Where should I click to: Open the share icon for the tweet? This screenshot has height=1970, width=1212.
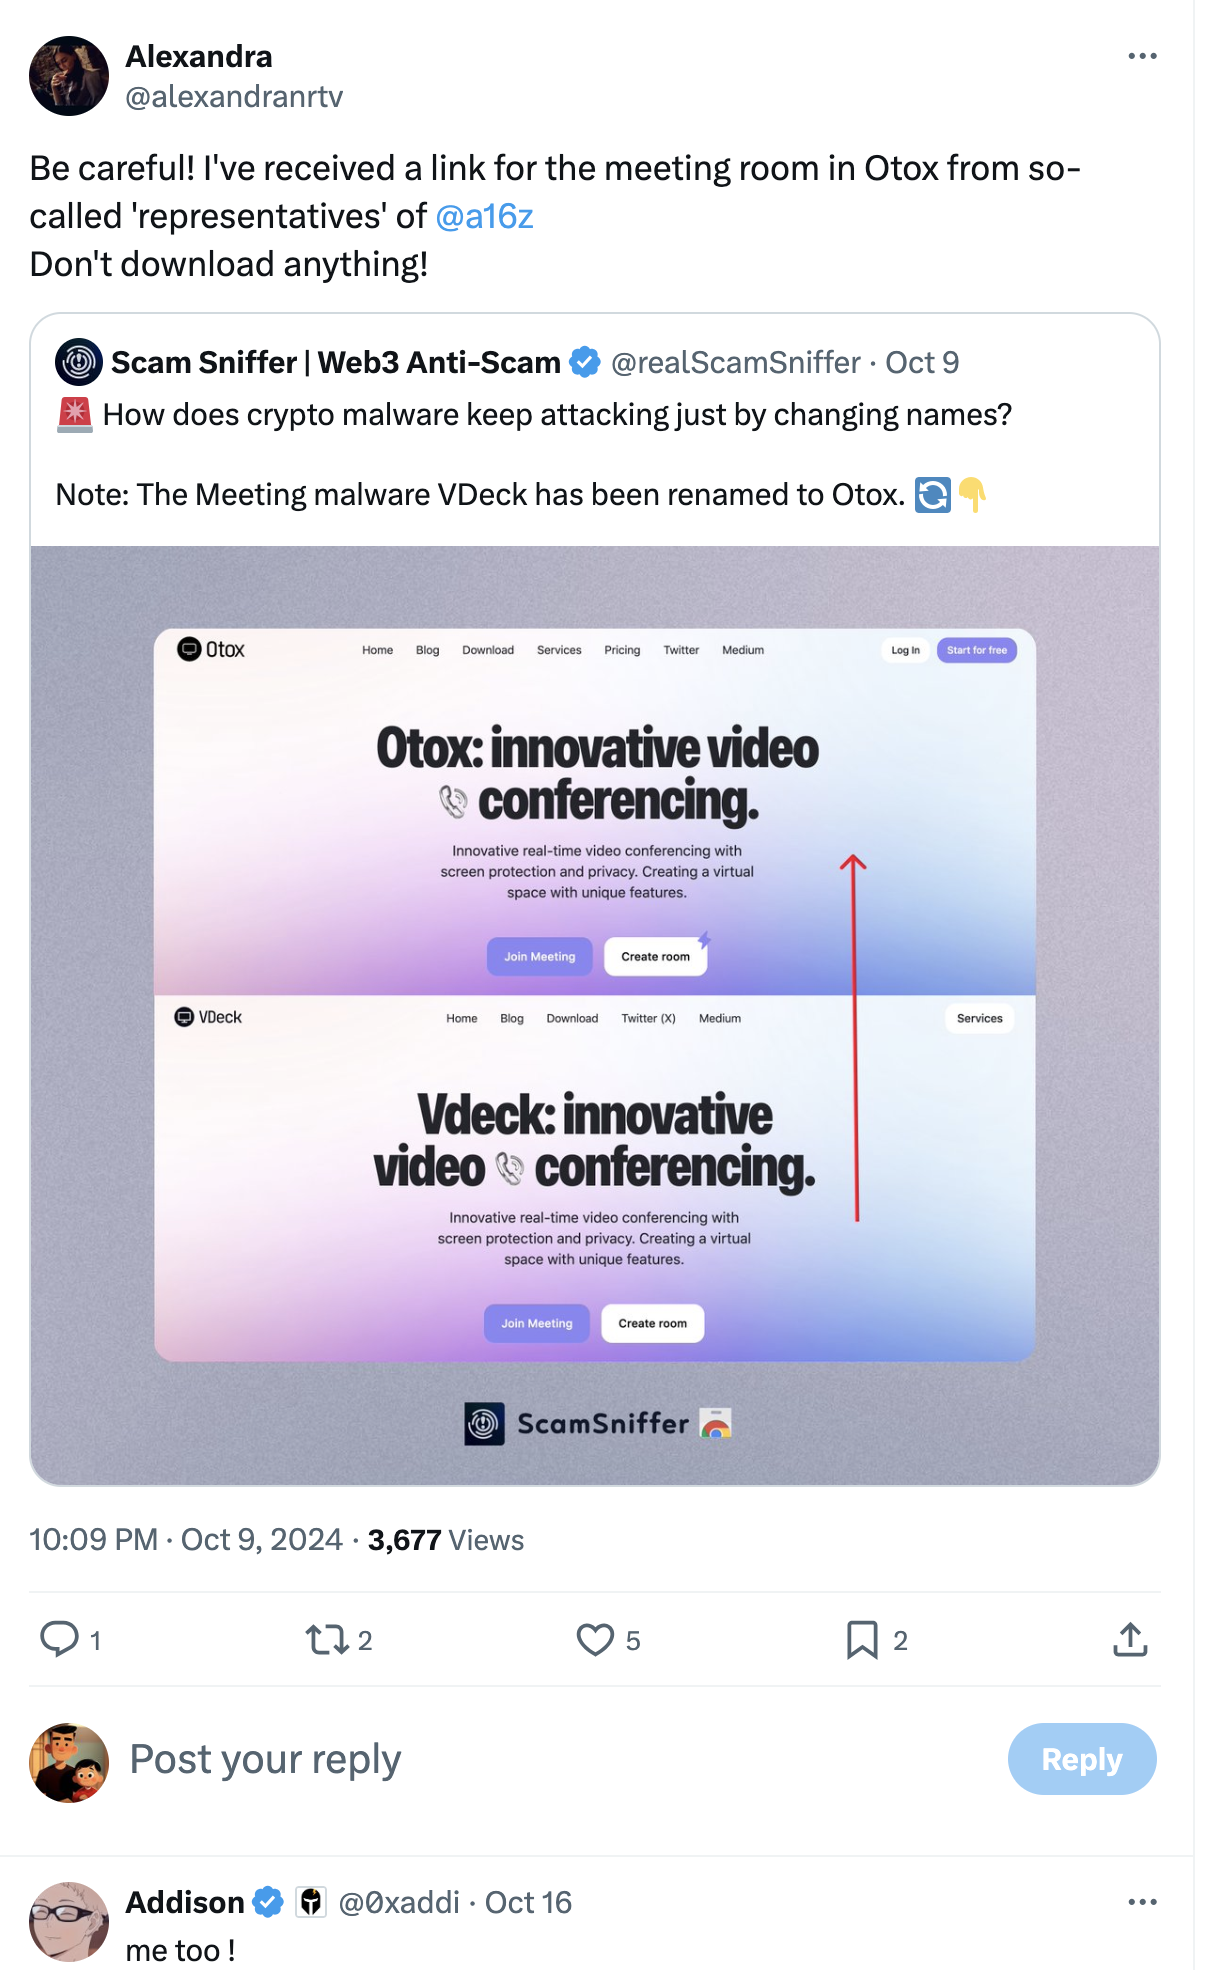pos(1130,1639)
